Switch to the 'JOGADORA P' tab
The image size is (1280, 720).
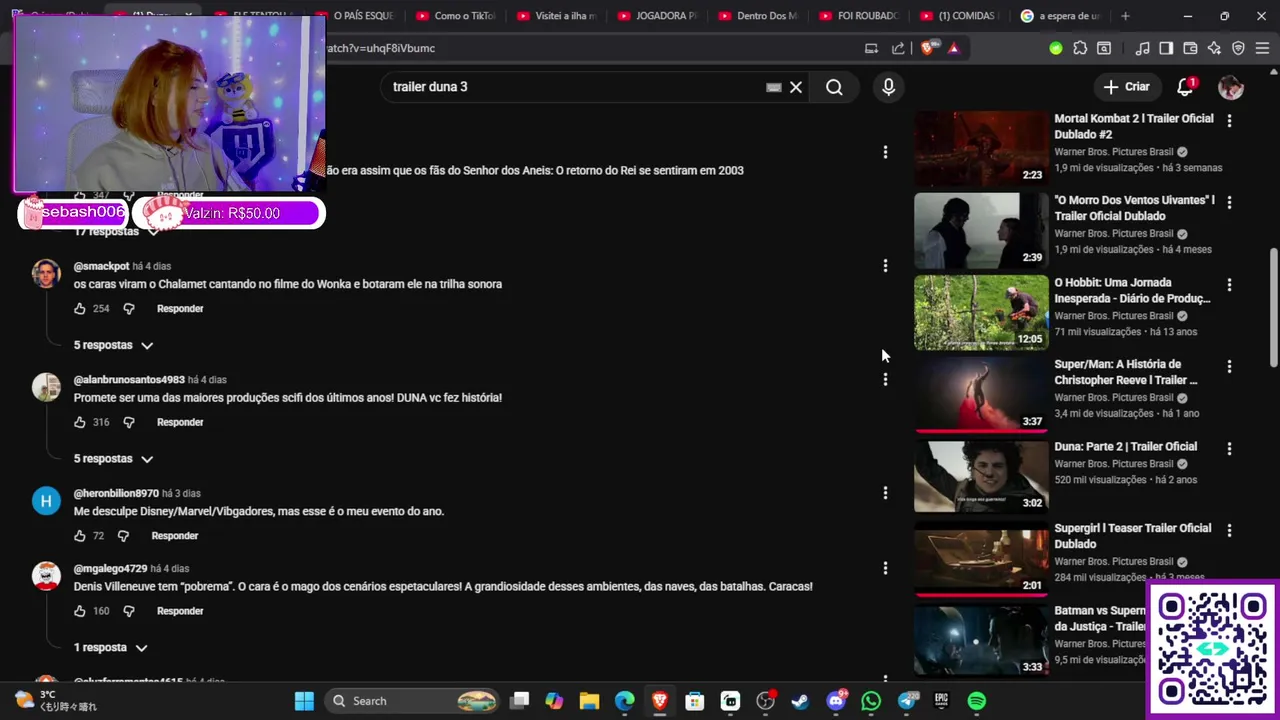tap(657, 16)
